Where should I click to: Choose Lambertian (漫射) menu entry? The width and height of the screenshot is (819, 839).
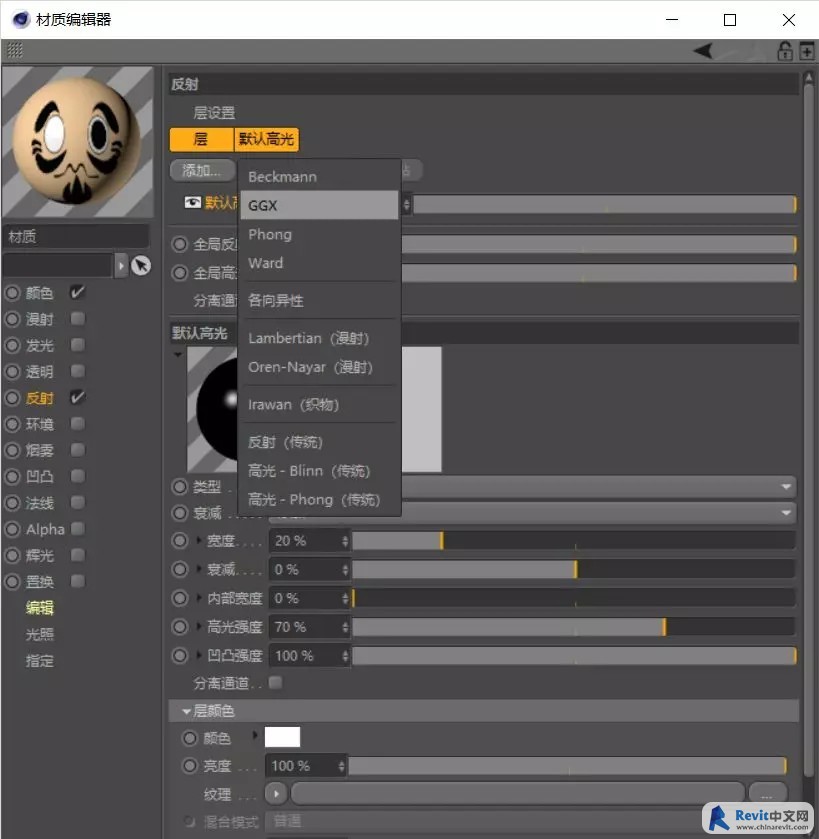pyautogui.click(x=319, y=338)
